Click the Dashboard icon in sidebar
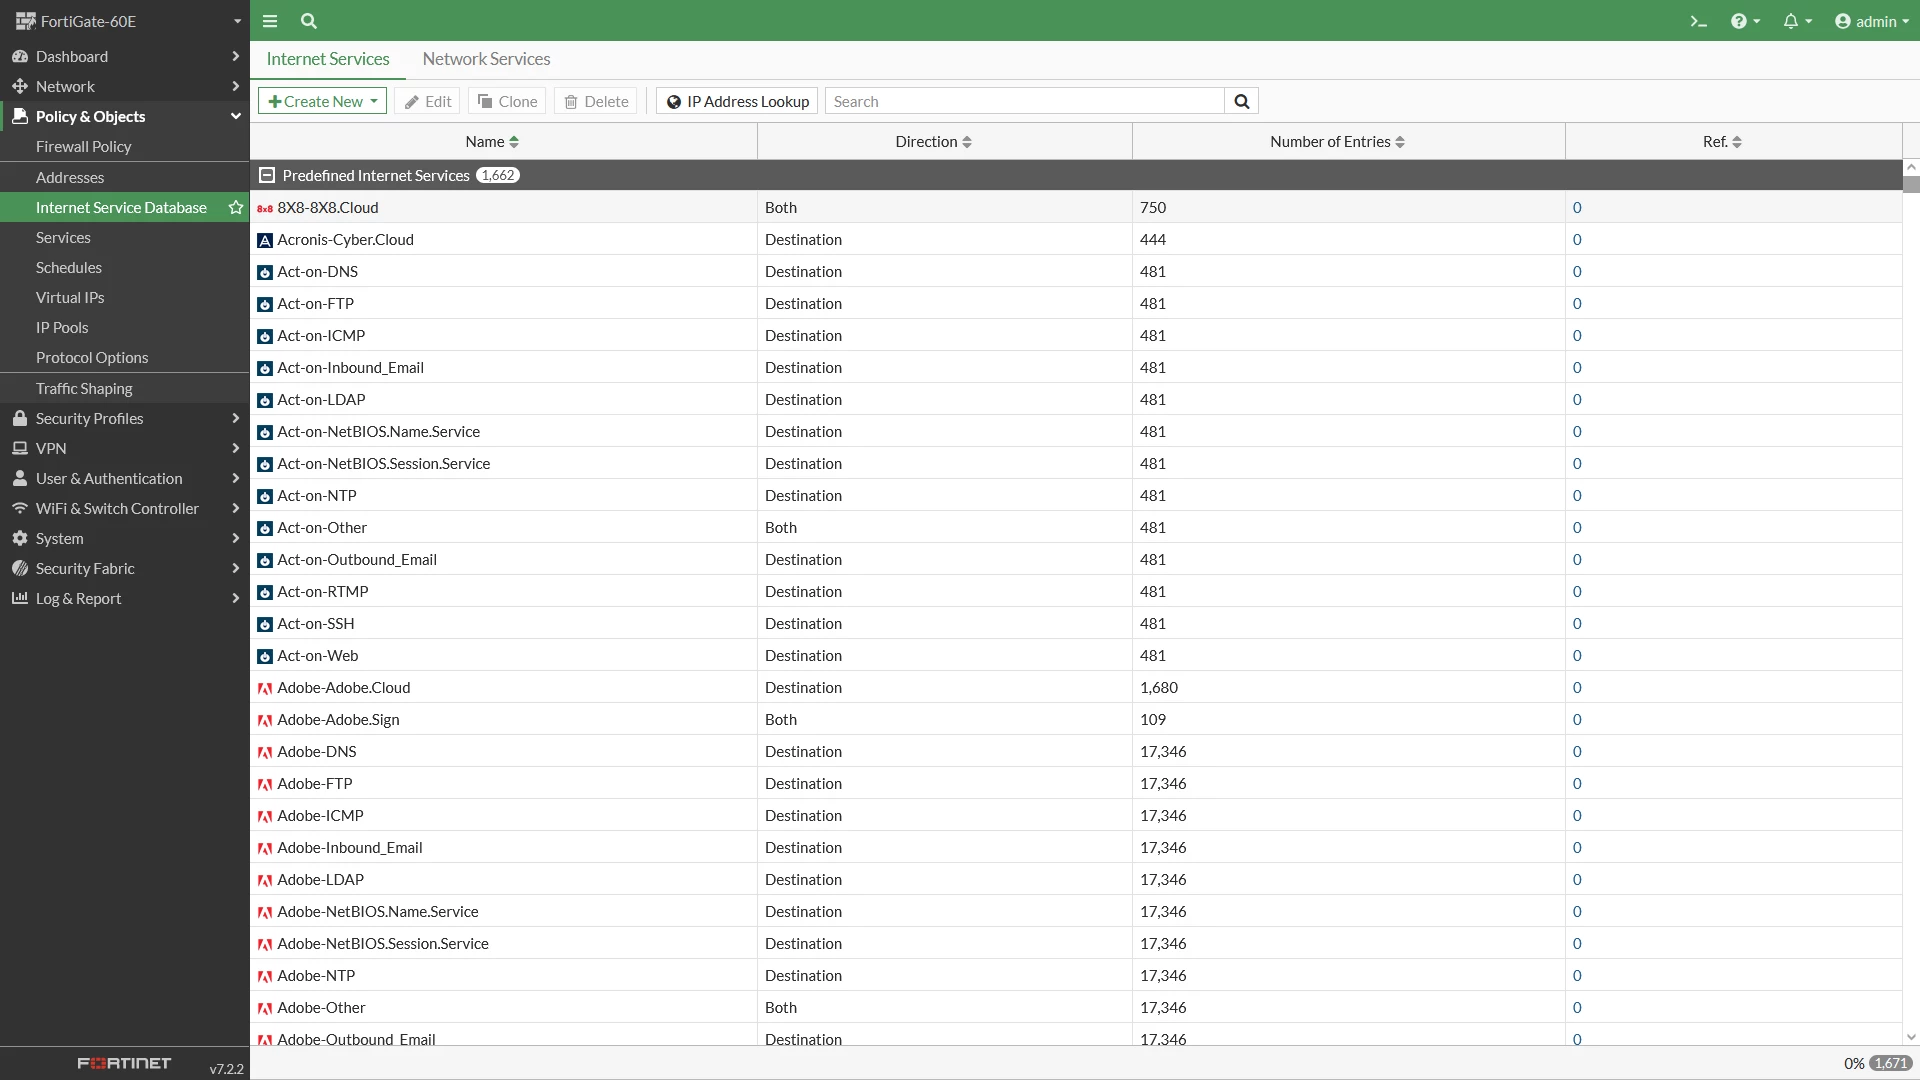 pos(20,57)
